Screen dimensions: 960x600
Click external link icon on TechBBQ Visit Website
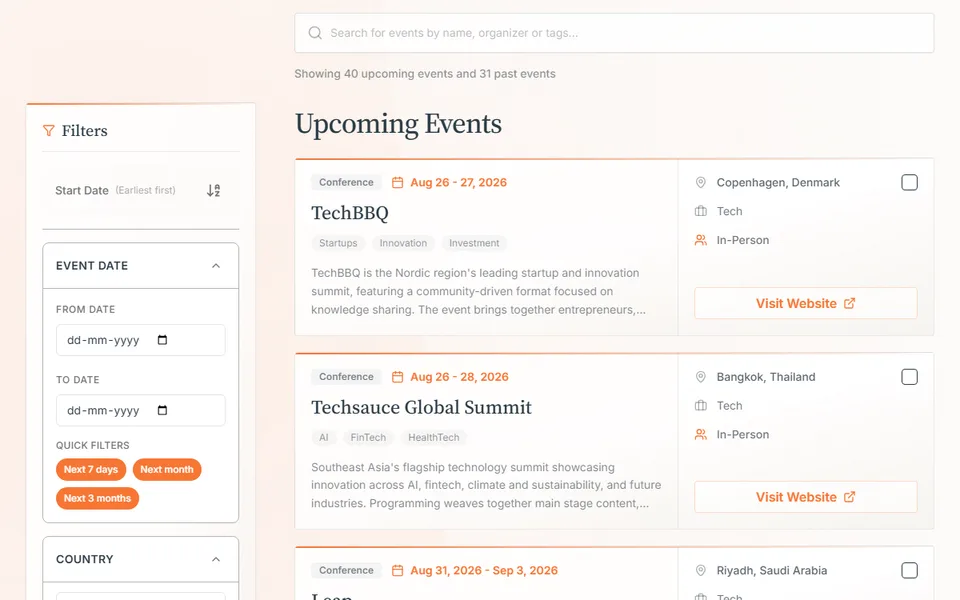(x=849, y=303)
